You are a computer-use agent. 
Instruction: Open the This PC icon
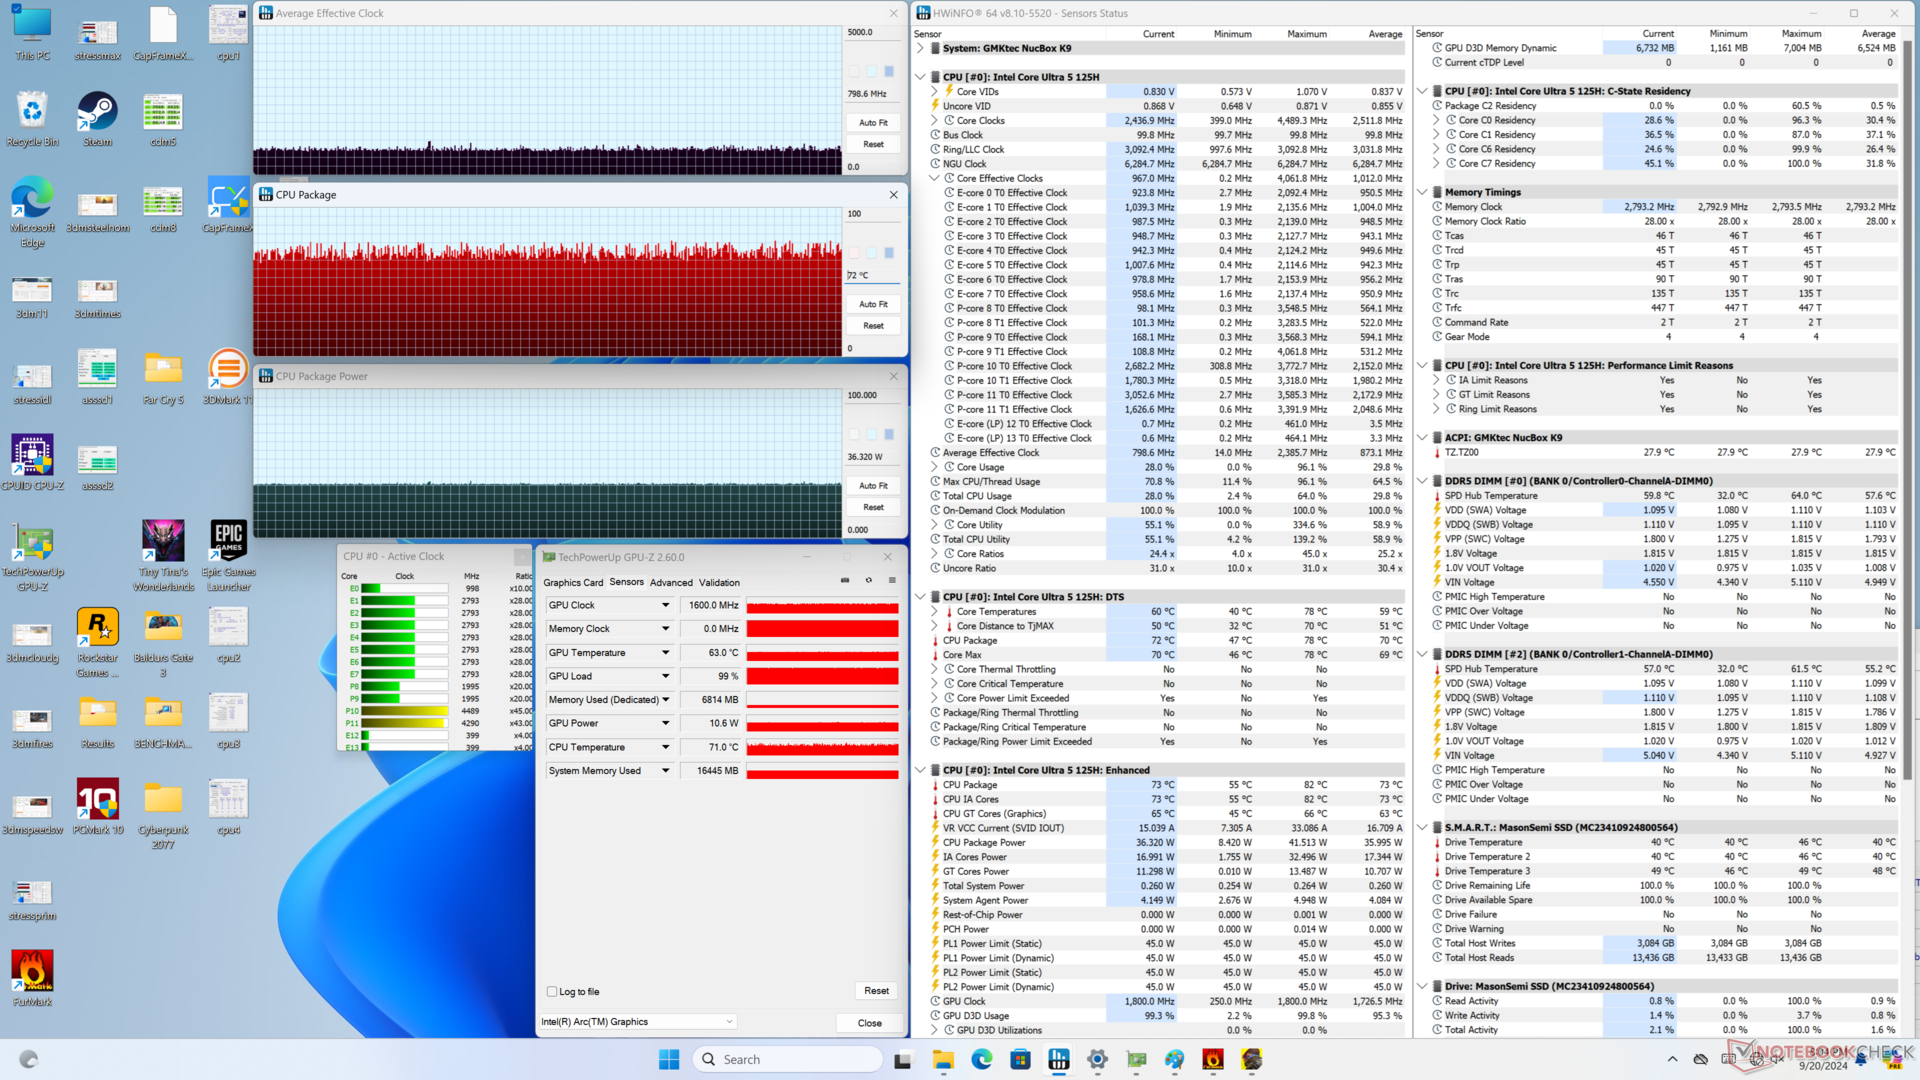pyautogui.click(x=32, y=33)
